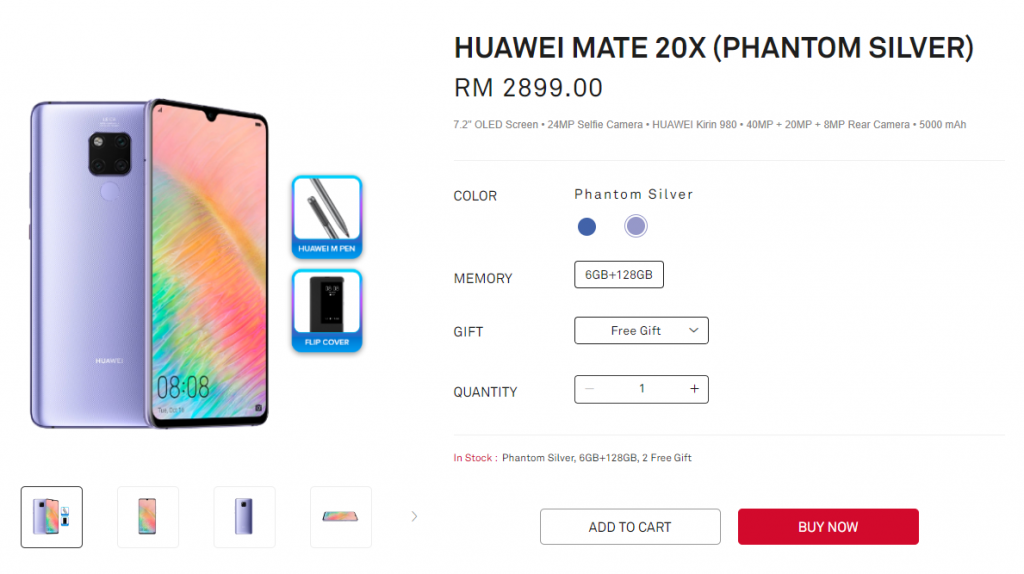Add the phone to cart
1024x574 pixels.
pyautogui.click(x=630, y=527)
